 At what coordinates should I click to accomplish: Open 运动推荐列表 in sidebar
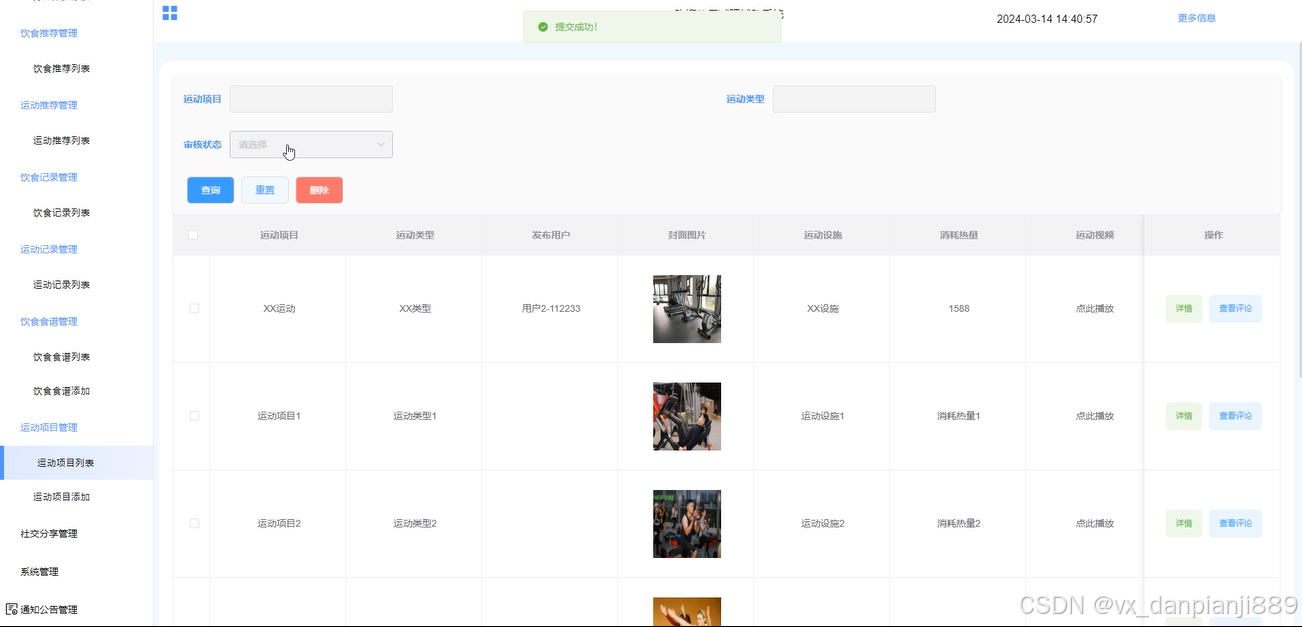click(x=62, y=141)
